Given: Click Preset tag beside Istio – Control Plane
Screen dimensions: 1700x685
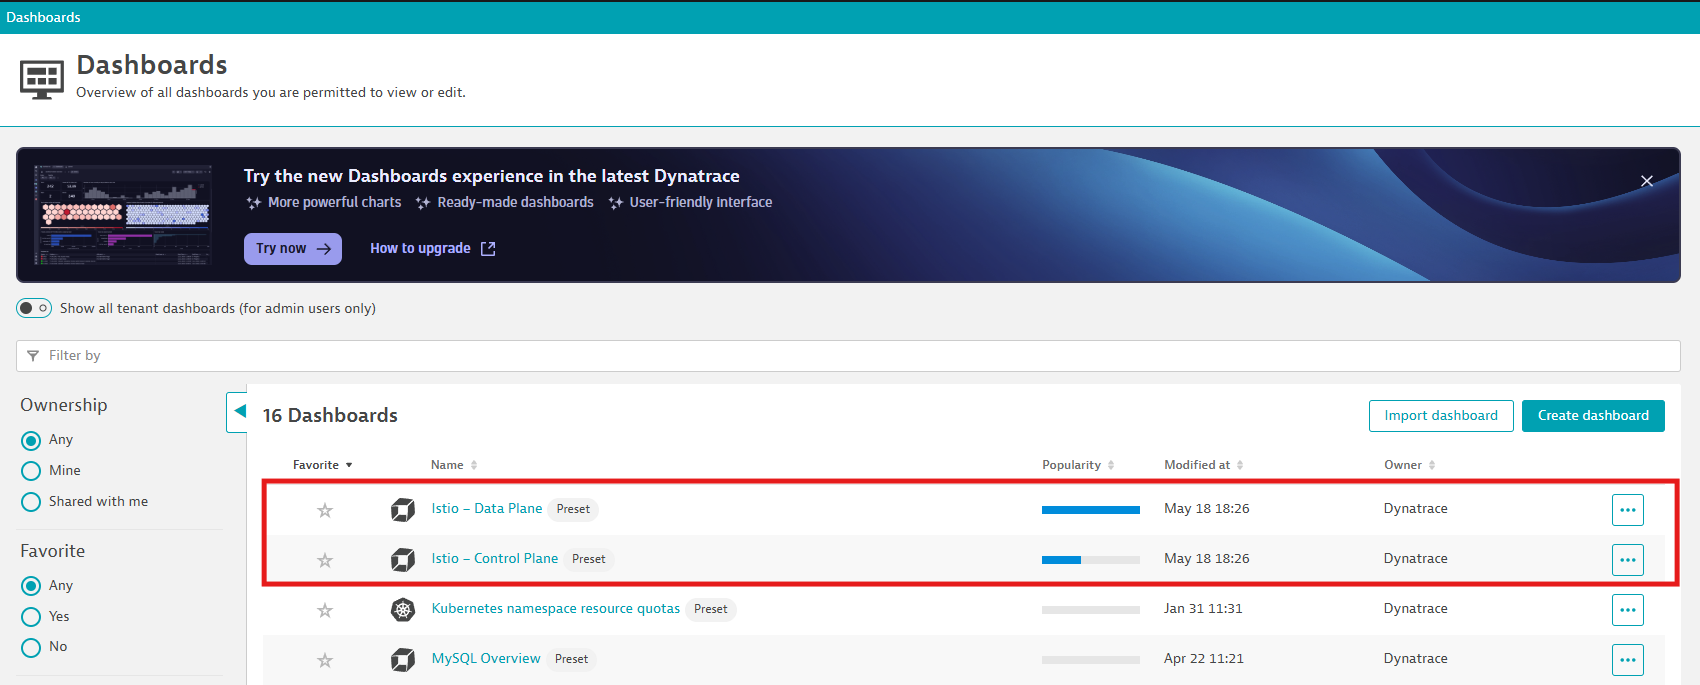Looking at the screenshot, I should click(589, 559).
